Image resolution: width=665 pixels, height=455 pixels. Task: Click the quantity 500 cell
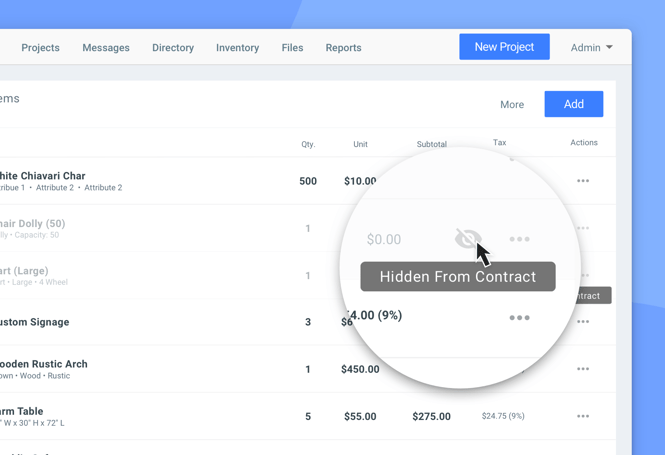click(x=308, y=181)
